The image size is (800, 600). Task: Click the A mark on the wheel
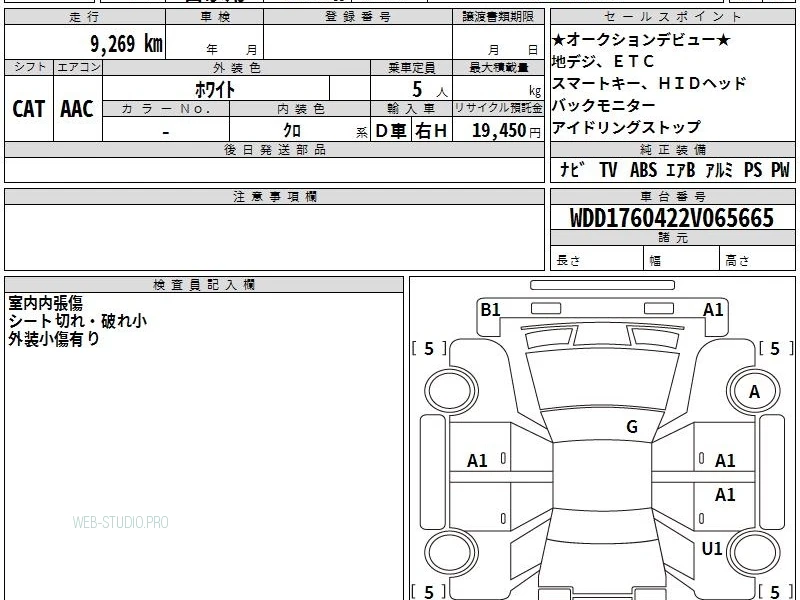[x=754, y=392]
